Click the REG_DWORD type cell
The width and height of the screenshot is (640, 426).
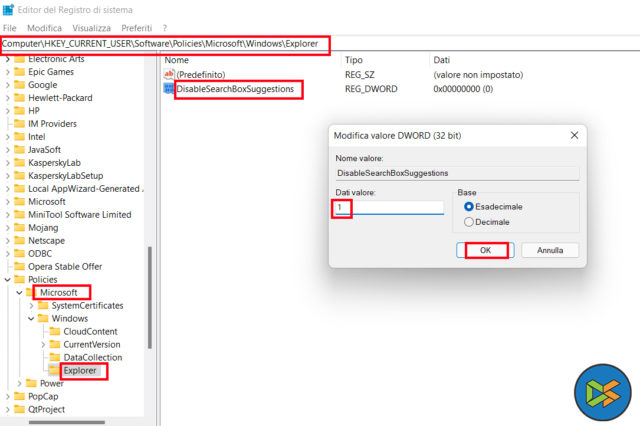coord(371,89)
